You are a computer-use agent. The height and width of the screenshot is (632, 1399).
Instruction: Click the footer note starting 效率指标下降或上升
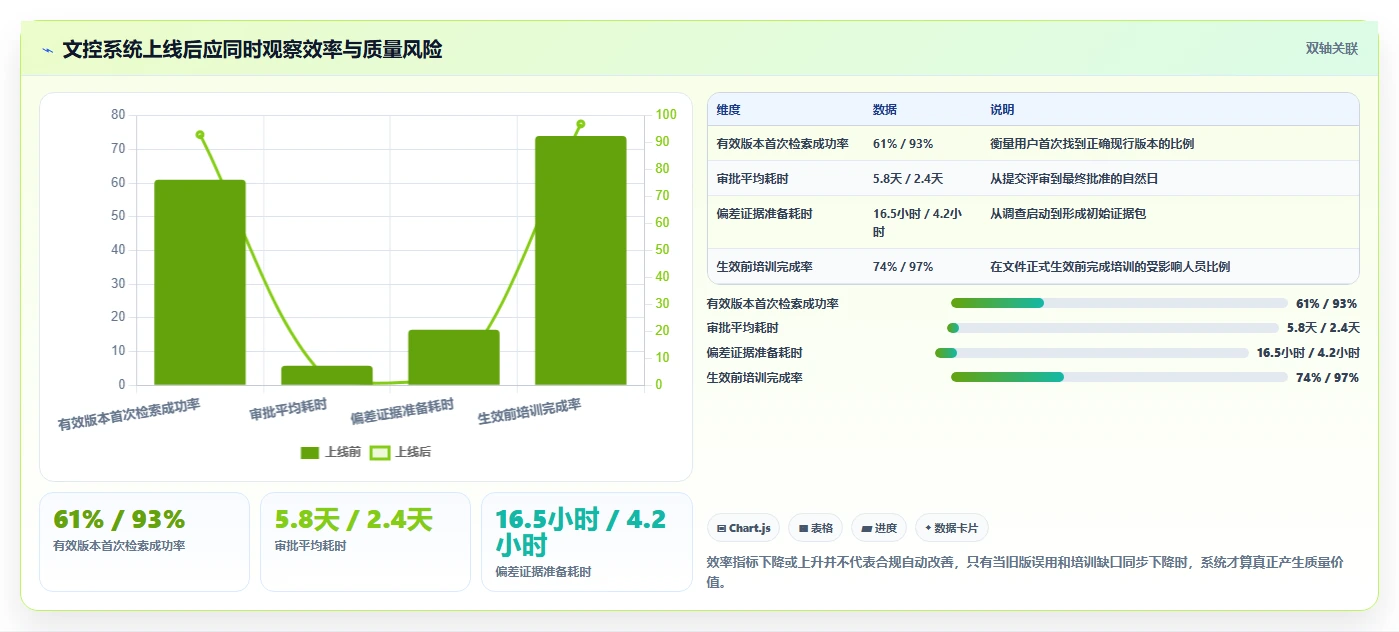(1026, 572)
